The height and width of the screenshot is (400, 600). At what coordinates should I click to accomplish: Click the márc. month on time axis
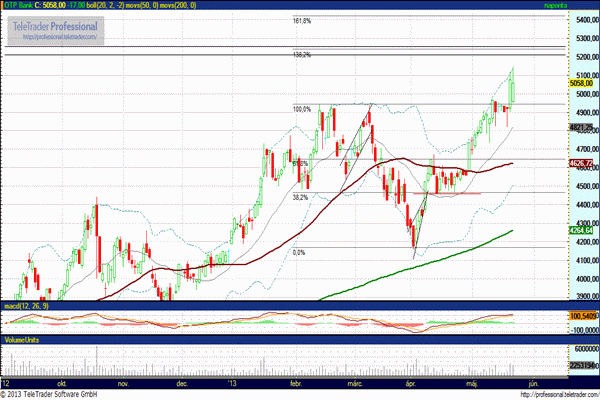(x=355, y=384)
